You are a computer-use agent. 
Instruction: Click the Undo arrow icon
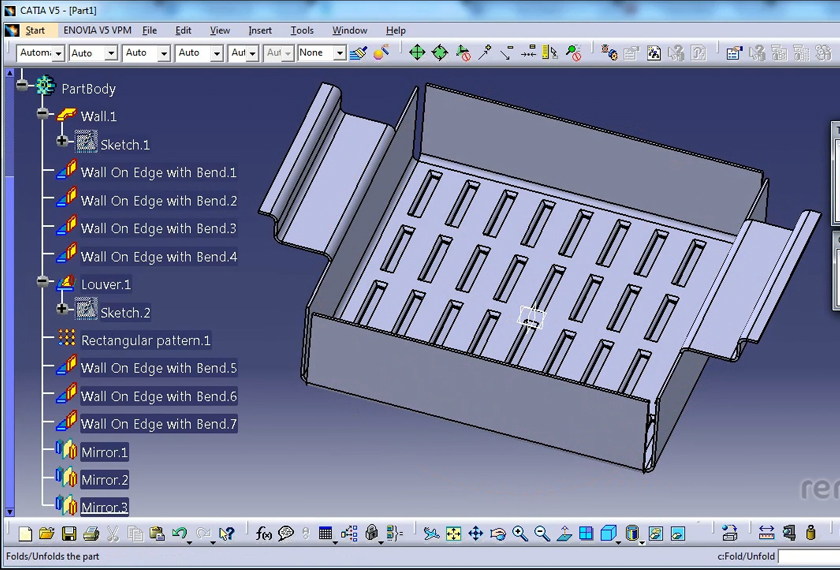179,535
